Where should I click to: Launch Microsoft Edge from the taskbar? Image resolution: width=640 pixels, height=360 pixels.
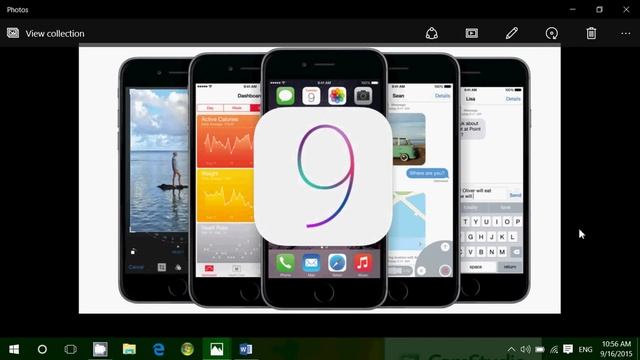158,349
